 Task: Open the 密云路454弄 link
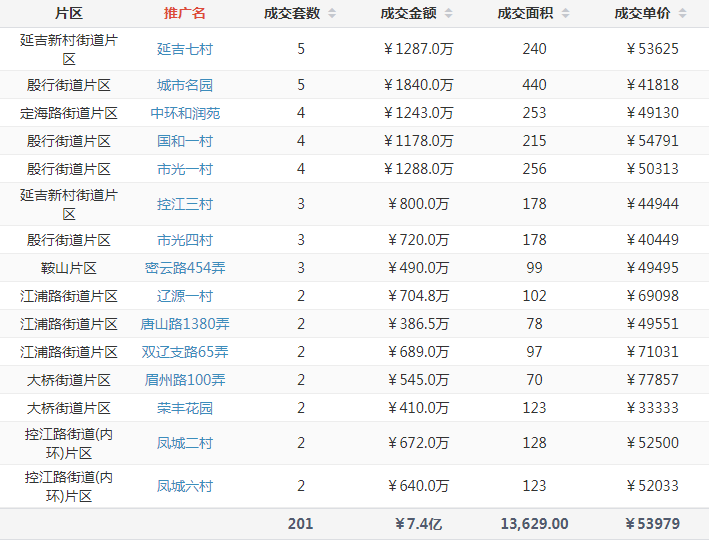[x=185, y=268]
